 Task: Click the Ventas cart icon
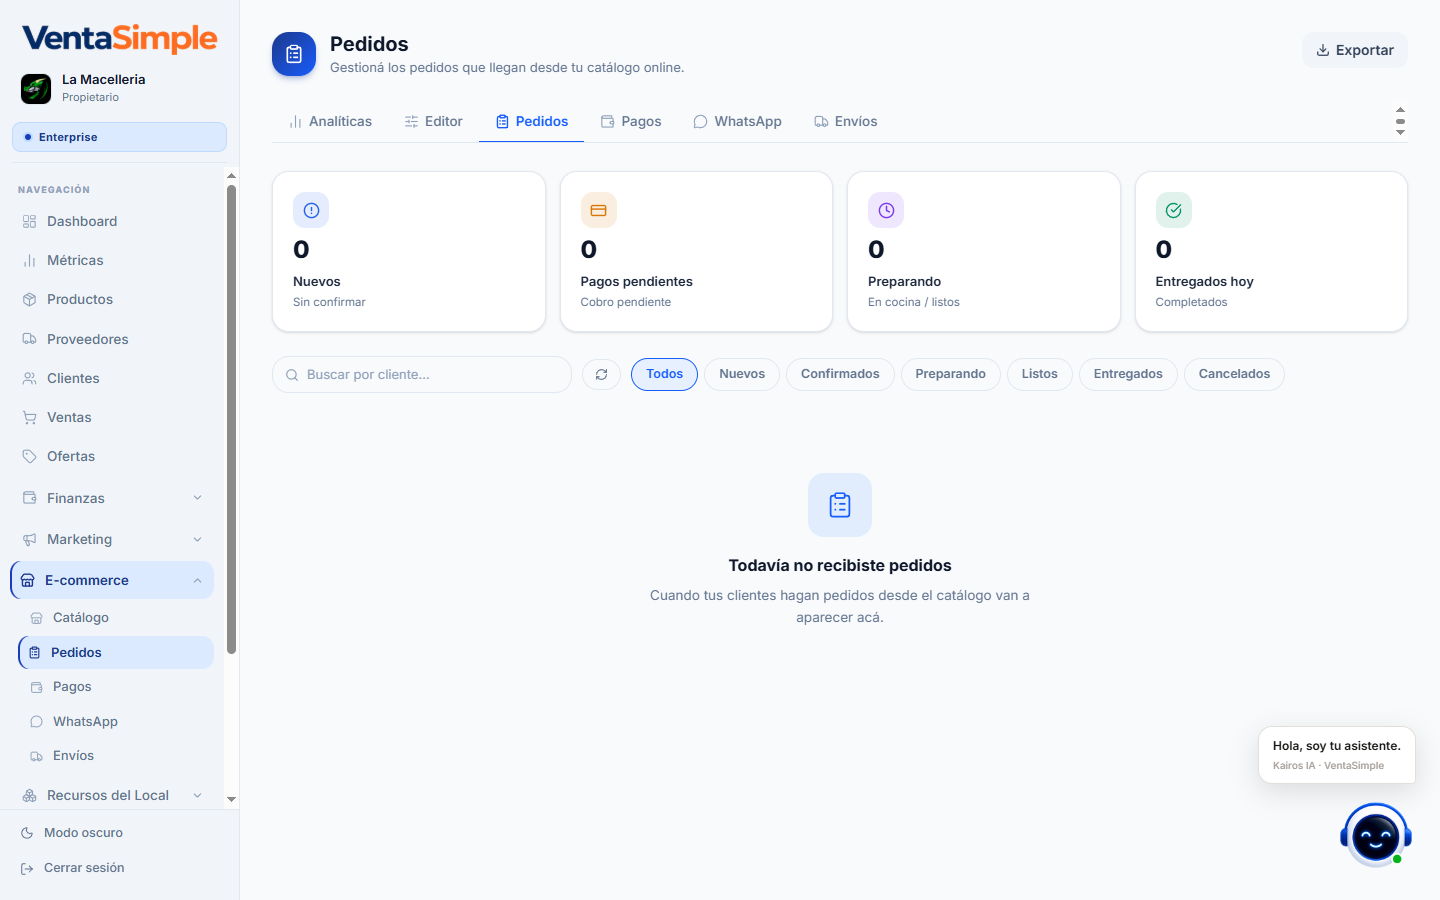click(29, 417)
